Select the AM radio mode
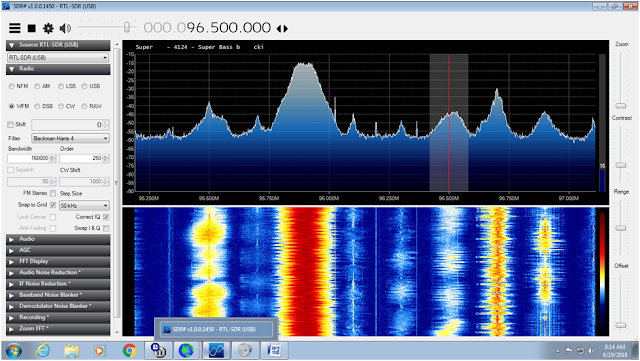Viewport: 640px width, 361px height. 37,86
